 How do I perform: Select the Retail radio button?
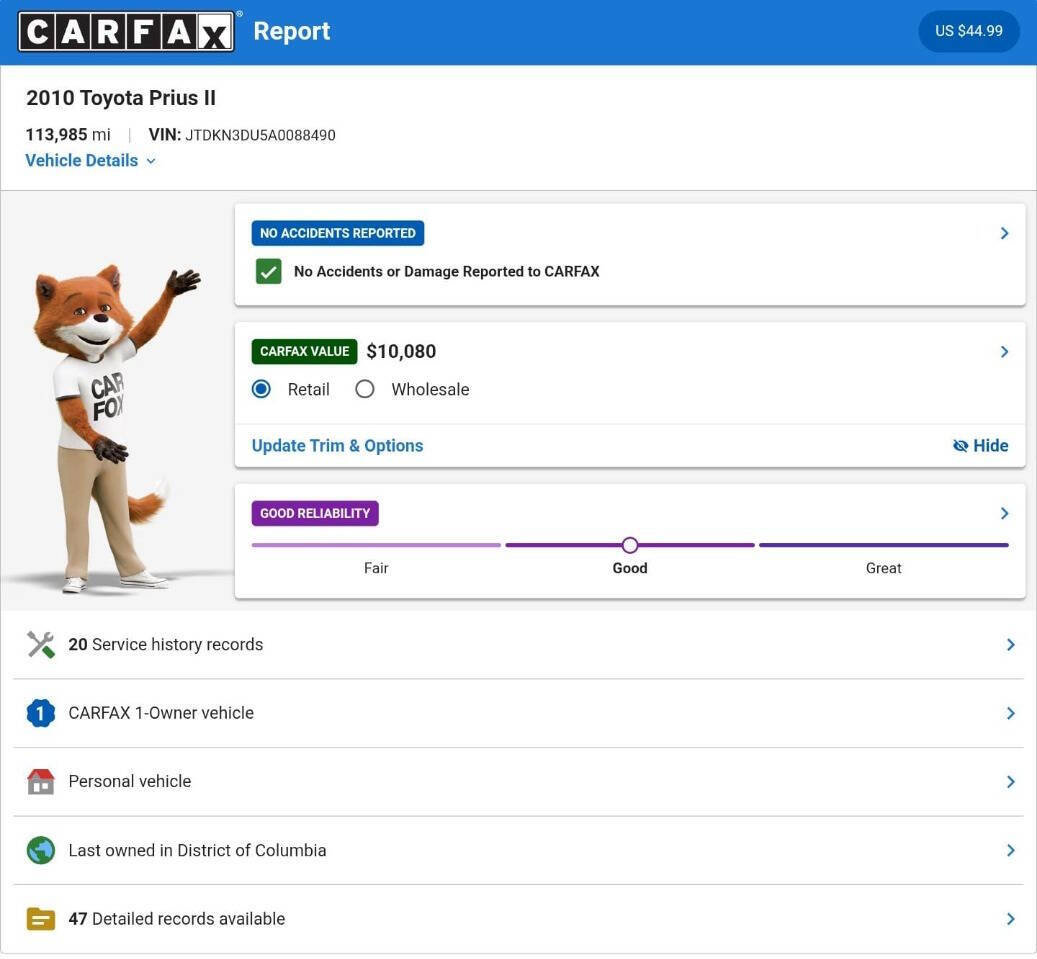coord(262,390)
